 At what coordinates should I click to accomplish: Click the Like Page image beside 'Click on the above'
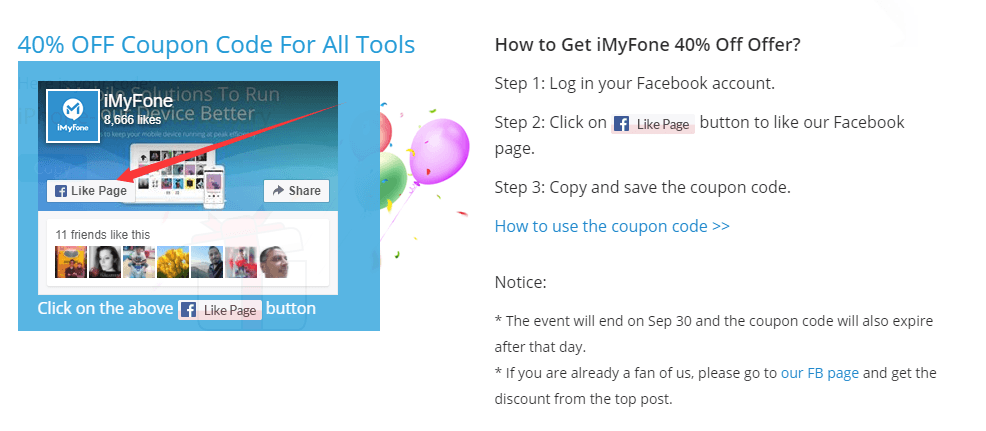[220, 310]
